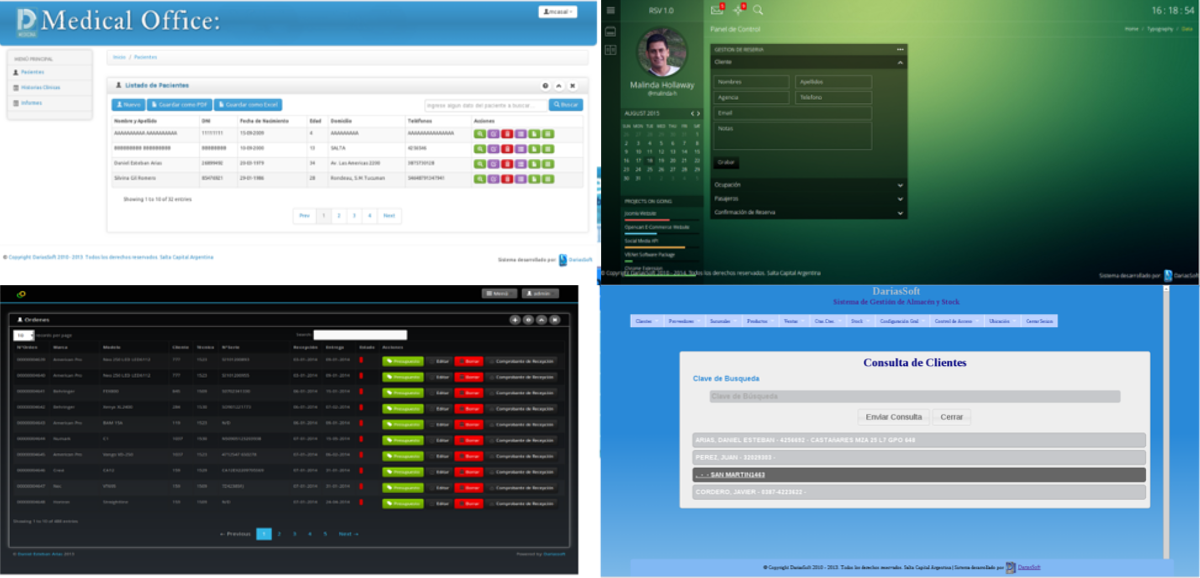The height and width of the screenshot is (578, 1200).
Task: Click the red delete icon for Daniel Esteban Arias
Action: 507,163
